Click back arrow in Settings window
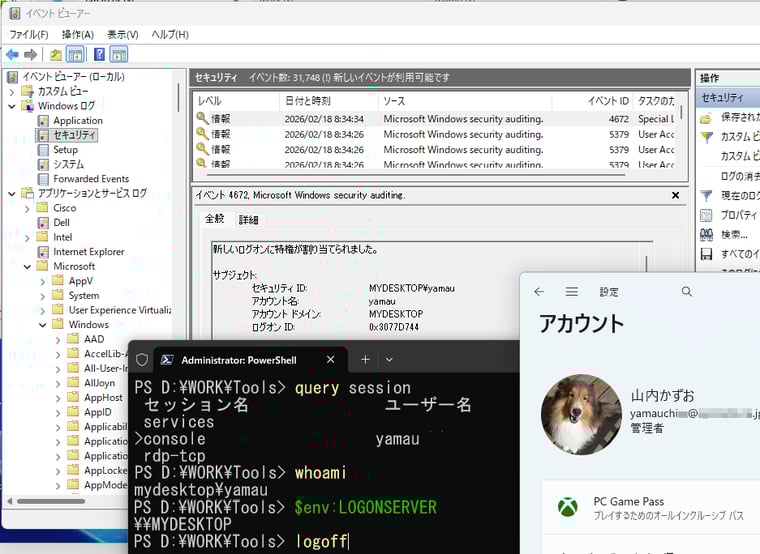The height and width of the screenshot is (554, 760). [539, 292]
